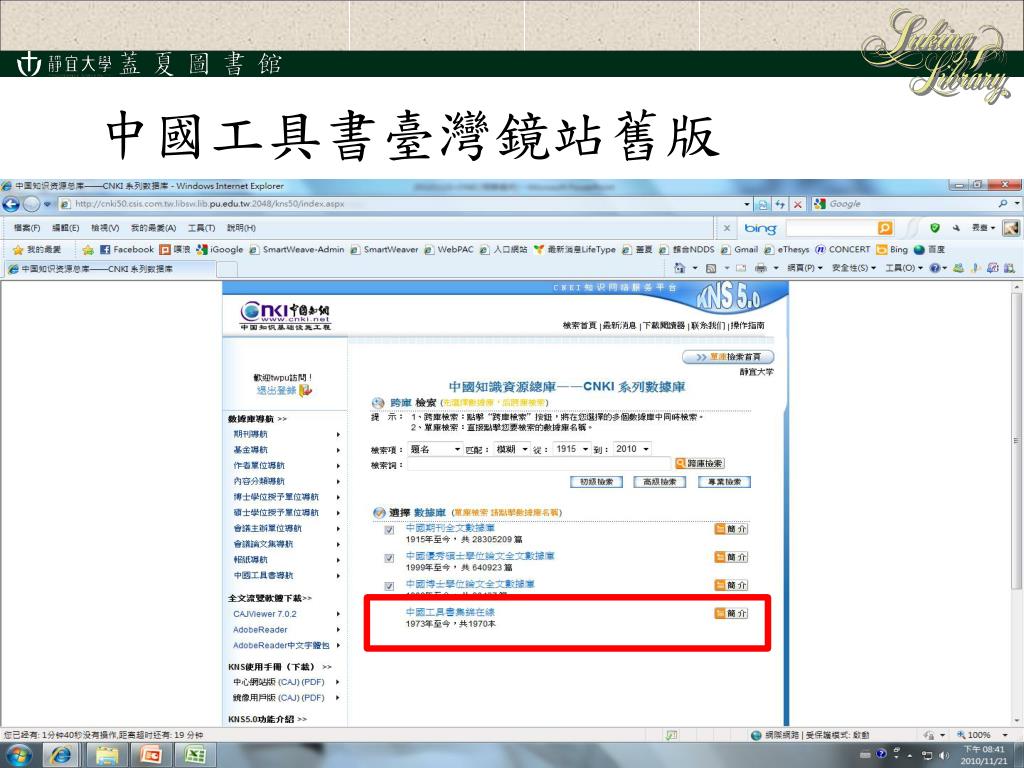Click the 檢索首頁 top navigation link
The height and width of the screenshot is (768, 1024).
(579, 325)
